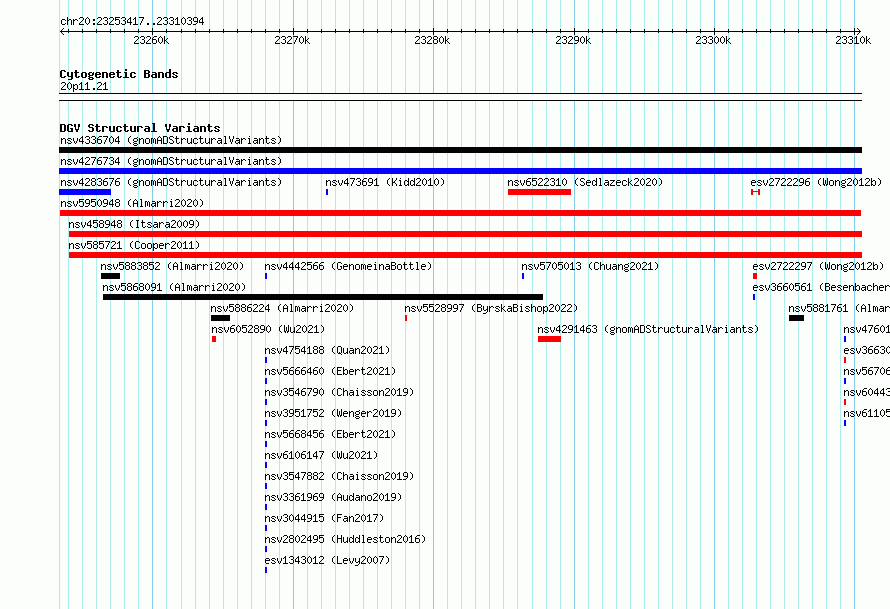Select the black nsv5883852 variant bar
This screenshot has width=890, height=609.
coord(111,276)
